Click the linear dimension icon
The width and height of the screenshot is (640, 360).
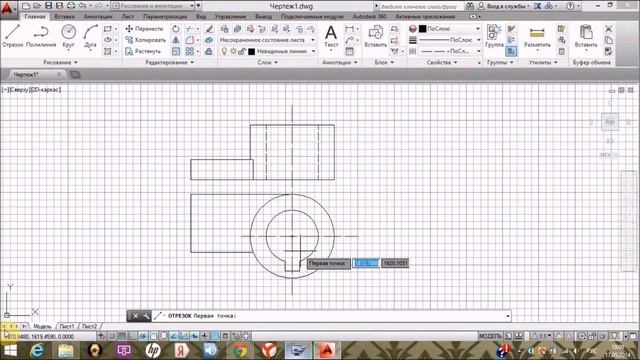click(x=349, y=29)
